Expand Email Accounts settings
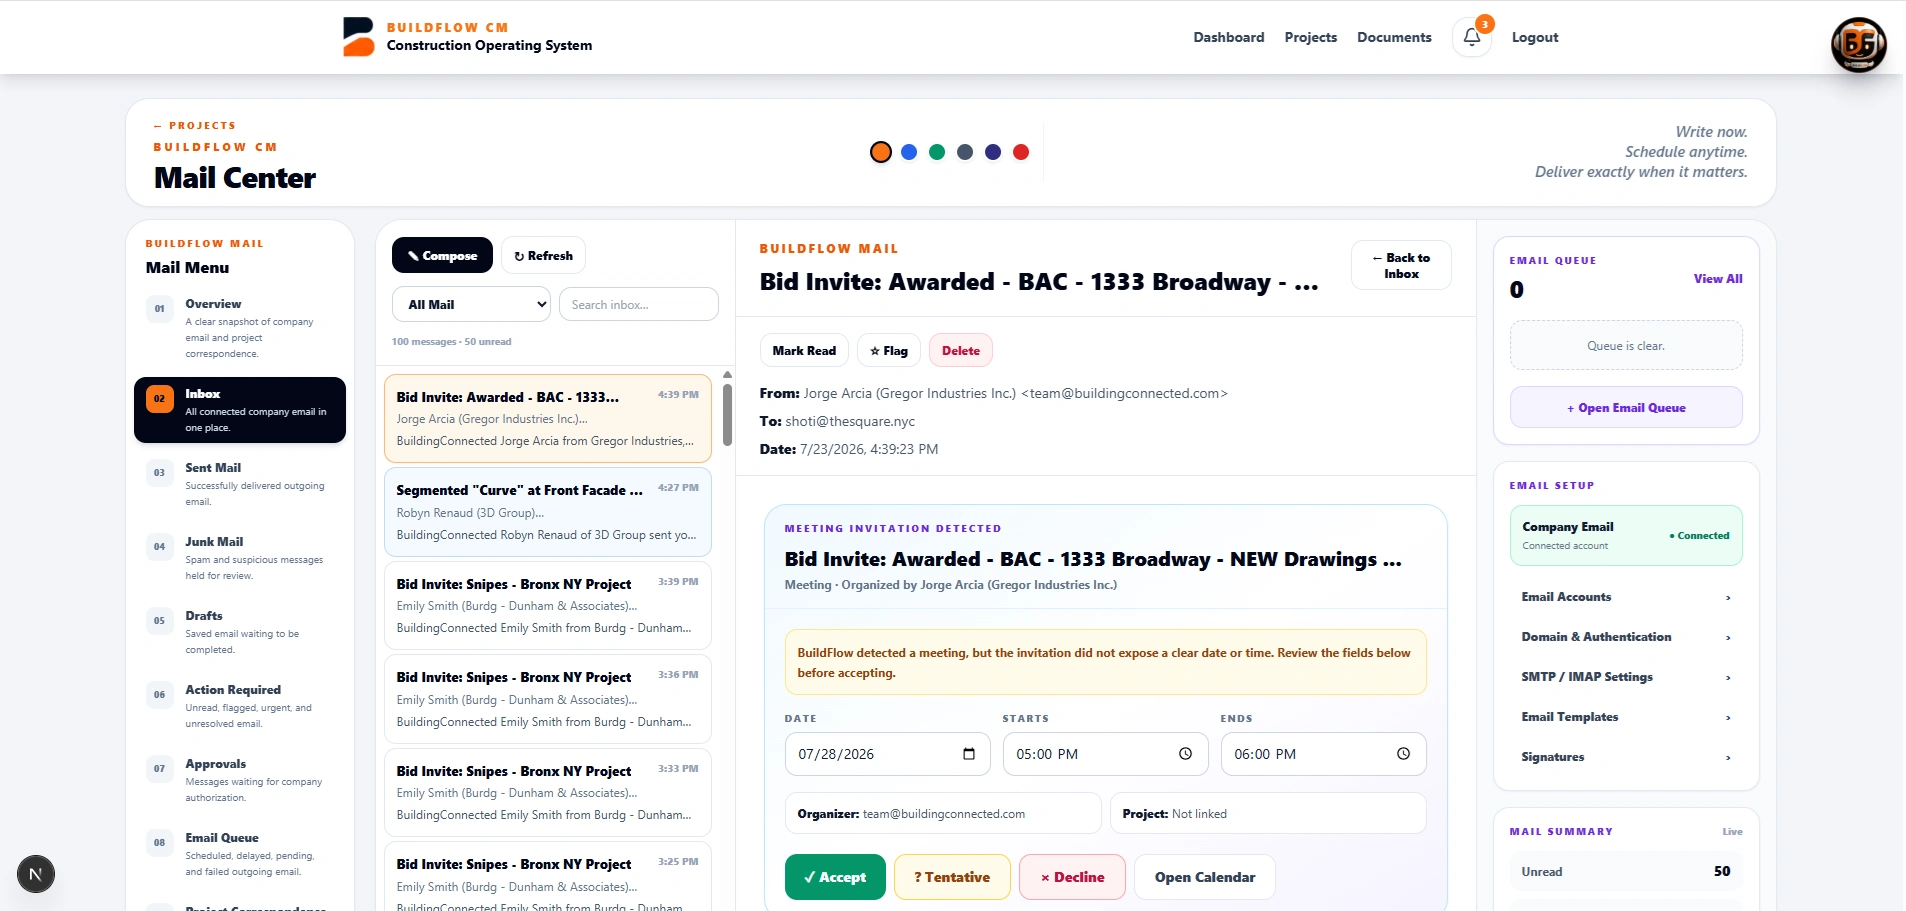The width and height of the screenshot is (1906, 911). pyautogui.click(x=1626, y=597)
